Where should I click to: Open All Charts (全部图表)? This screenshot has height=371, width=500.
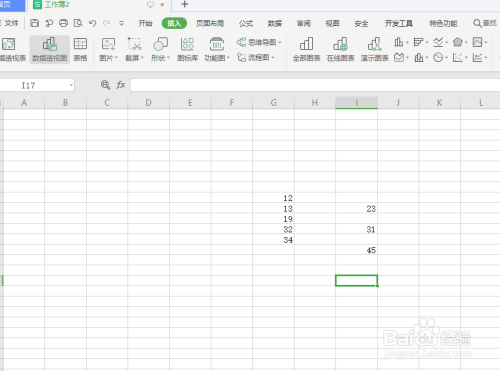(306, 49)
